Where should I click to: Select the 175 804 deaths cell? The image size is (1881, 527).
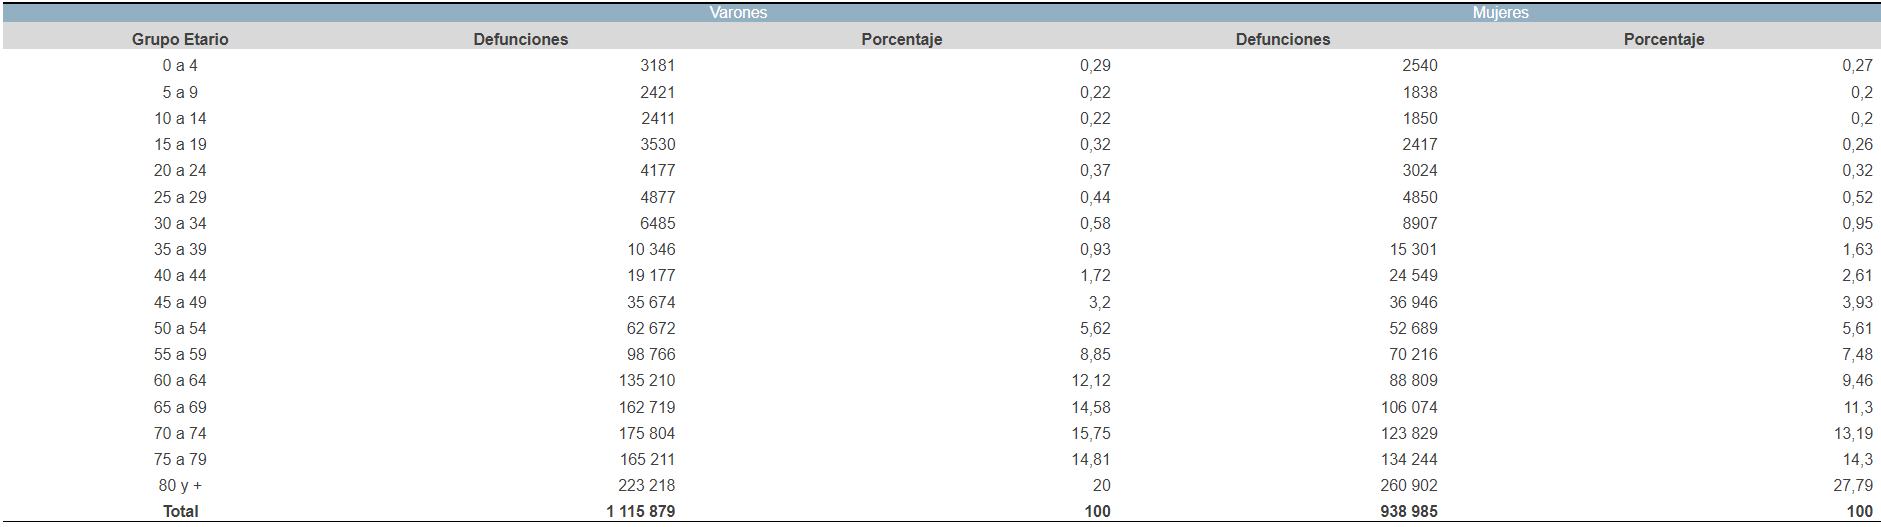pos(646,433)
